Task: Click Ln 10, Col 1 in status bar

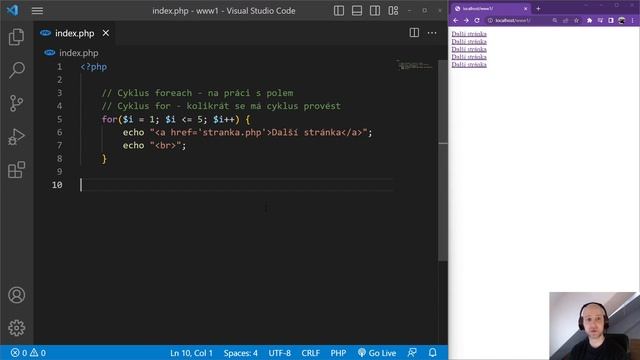Action: point(191,353)
